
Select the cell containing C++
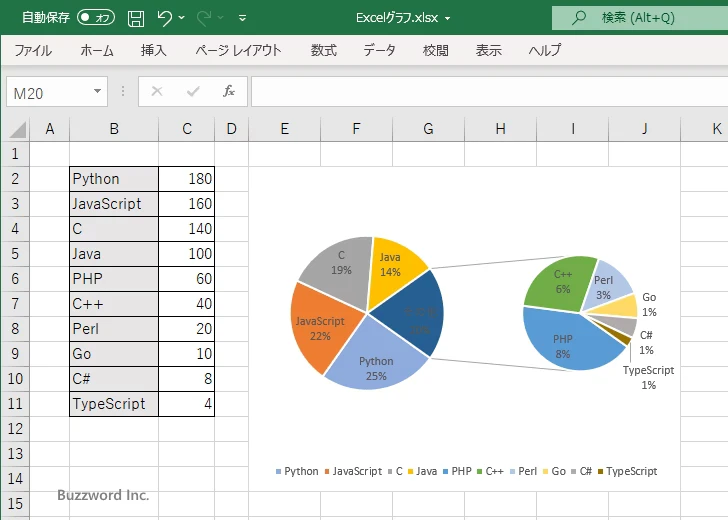coord(114,304)
